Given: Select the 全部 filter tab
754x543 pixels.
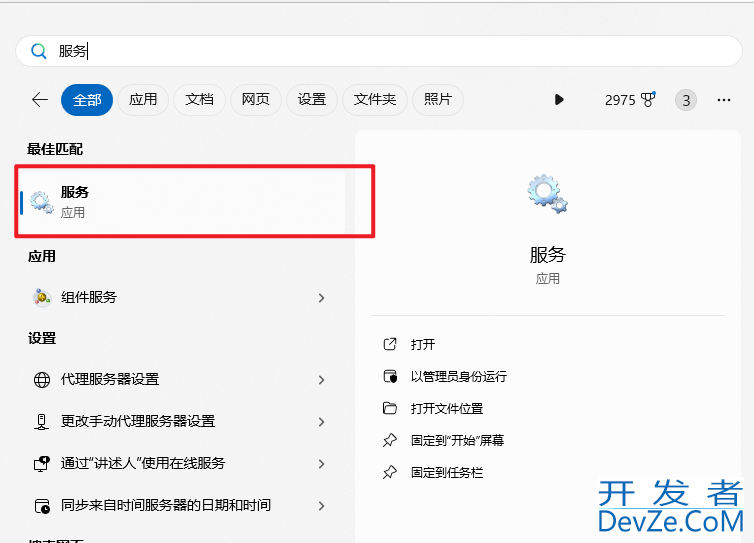Looking at the screenshot, I should (87, 99).
